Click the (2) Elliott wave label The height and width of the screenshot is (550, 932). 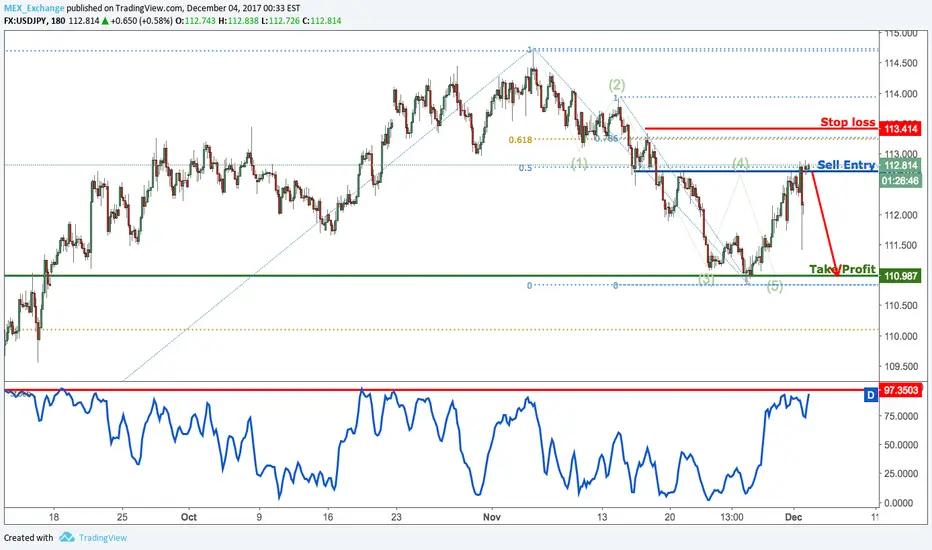[x=617, y=84]
